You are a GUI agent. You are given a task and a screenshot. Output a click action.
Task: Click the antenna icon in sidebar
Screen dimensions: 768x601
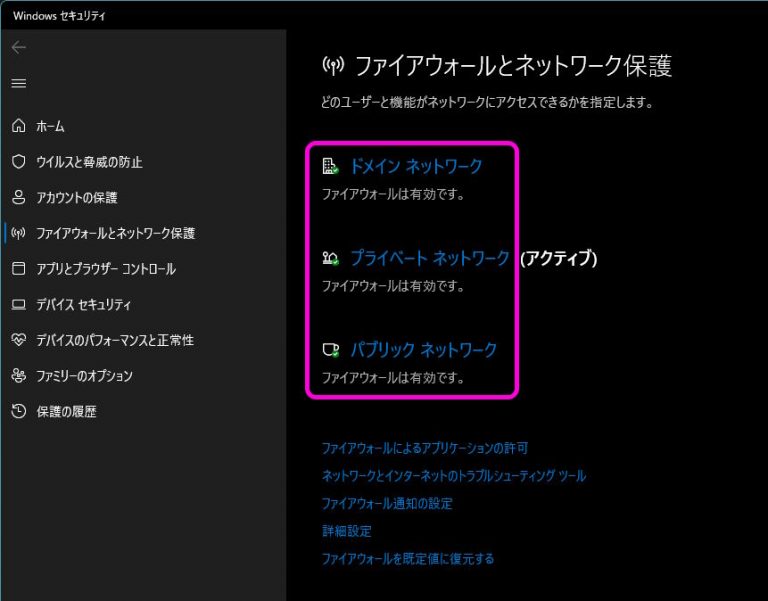[x=19, y=233]
